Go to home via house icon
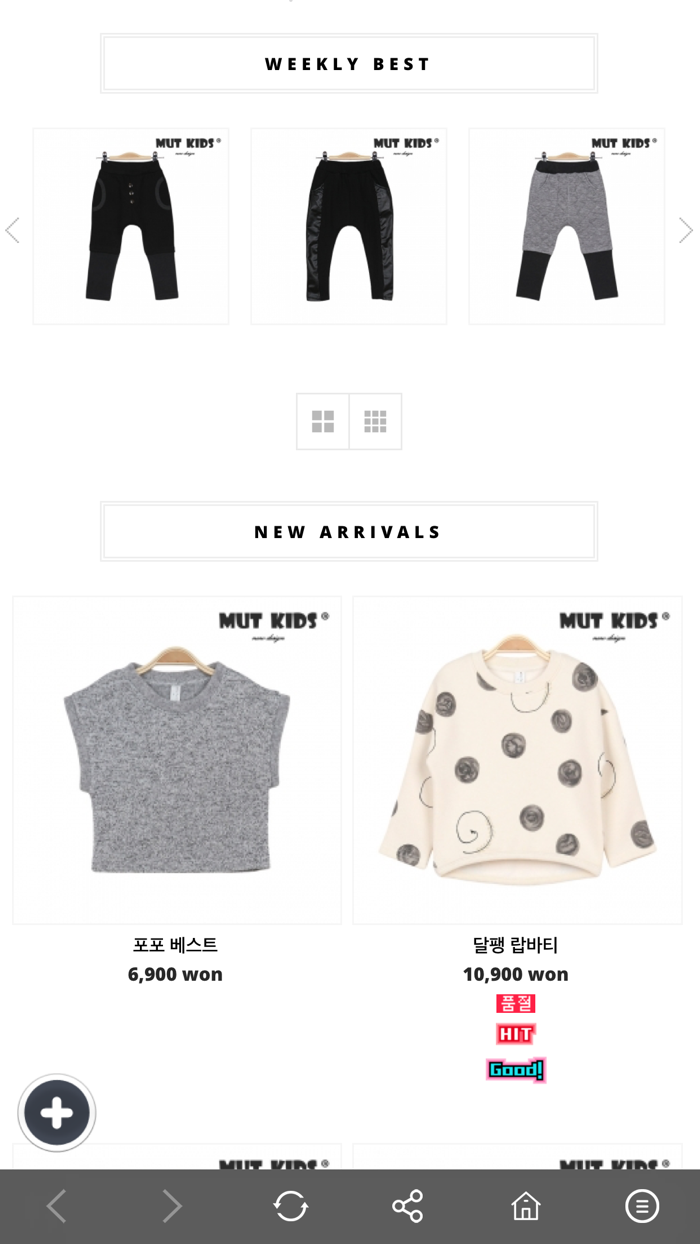This screenshot has height=1244, width=700. pyautogui.click(x=525, y=1206)
